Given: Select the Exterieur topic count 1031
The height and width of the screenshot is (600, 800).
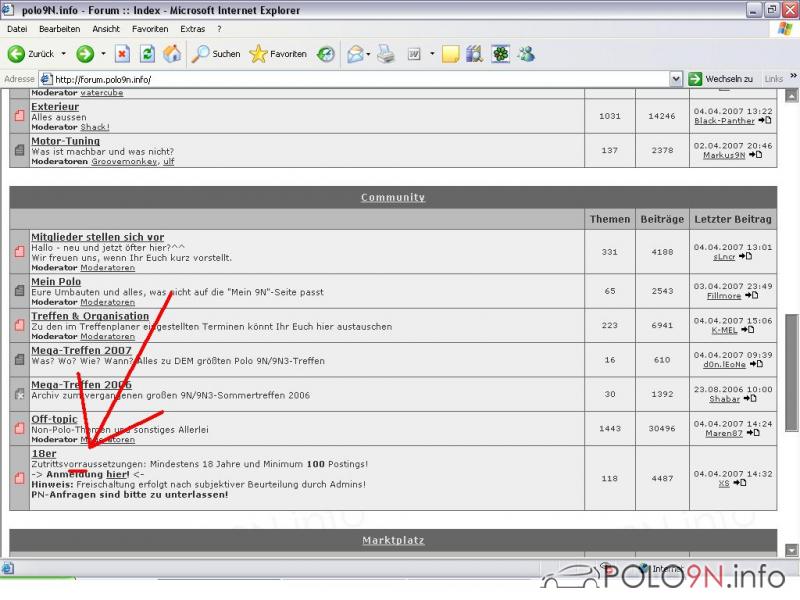Looking at the screenshot, I should [610, 116].
